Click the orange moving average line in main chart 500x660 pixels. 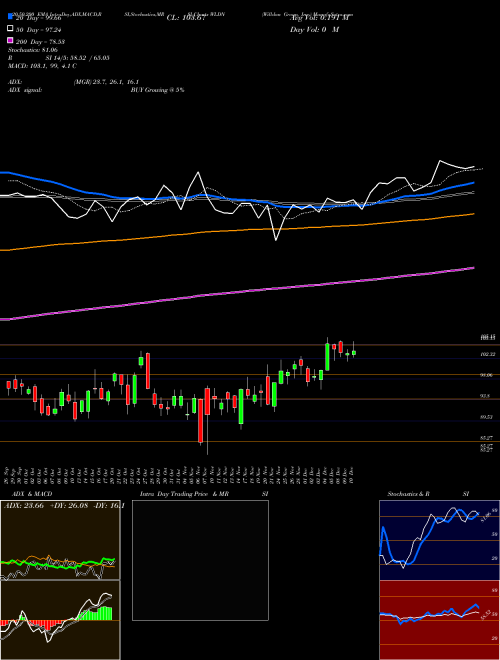click(x=236, y=230)
